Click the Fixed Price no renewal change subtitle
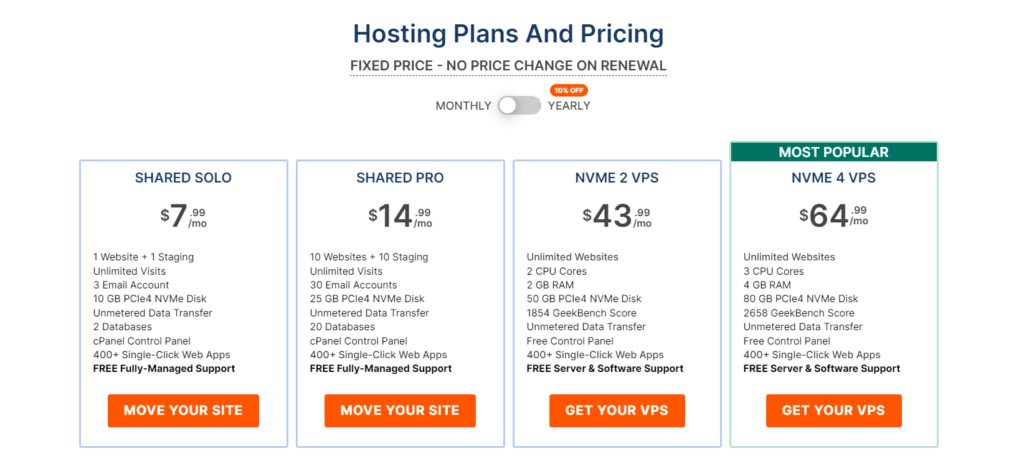This screenshot has width=1024, height=461. (x=508, y=66)
